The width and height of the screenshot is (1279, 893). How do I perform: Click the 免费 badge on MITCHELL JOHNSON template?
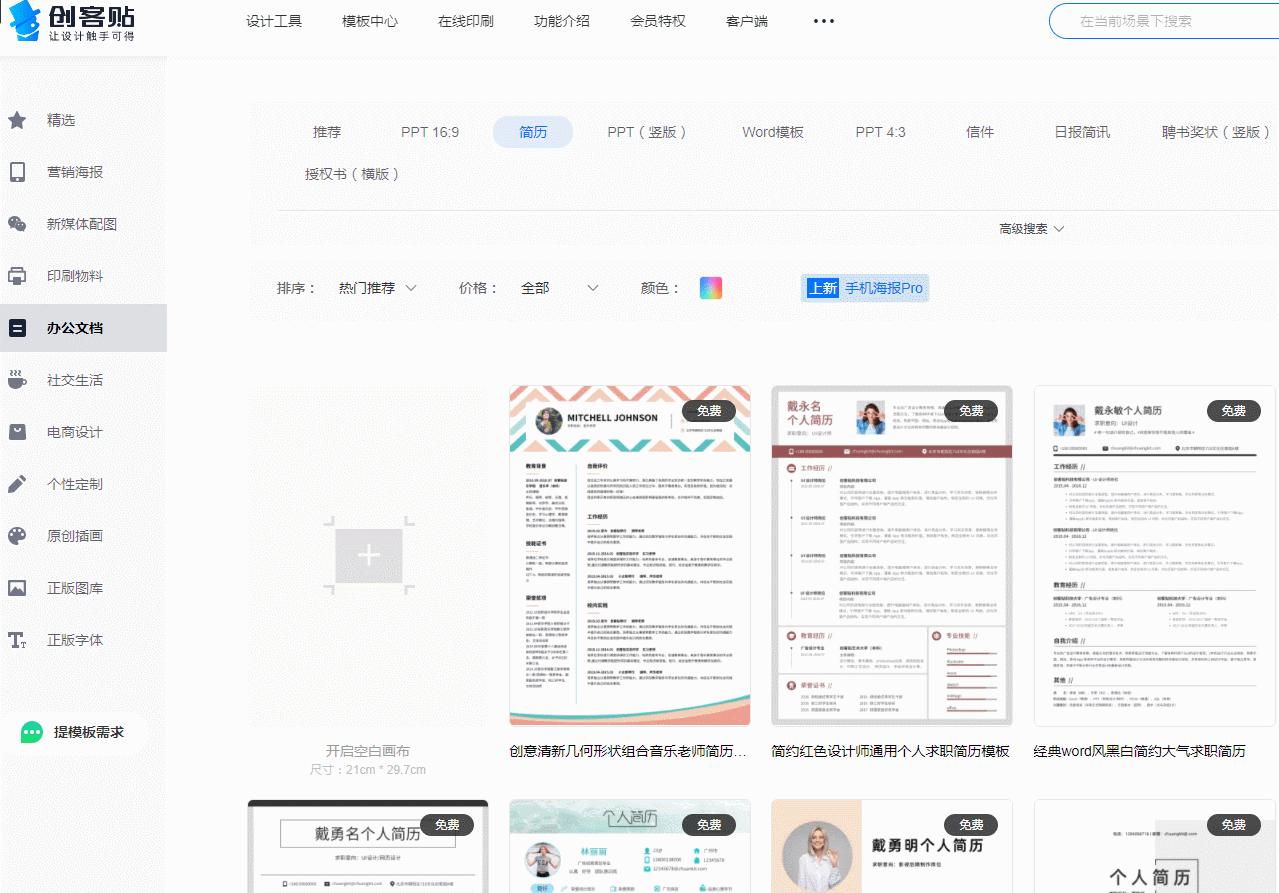click(709, 411)
